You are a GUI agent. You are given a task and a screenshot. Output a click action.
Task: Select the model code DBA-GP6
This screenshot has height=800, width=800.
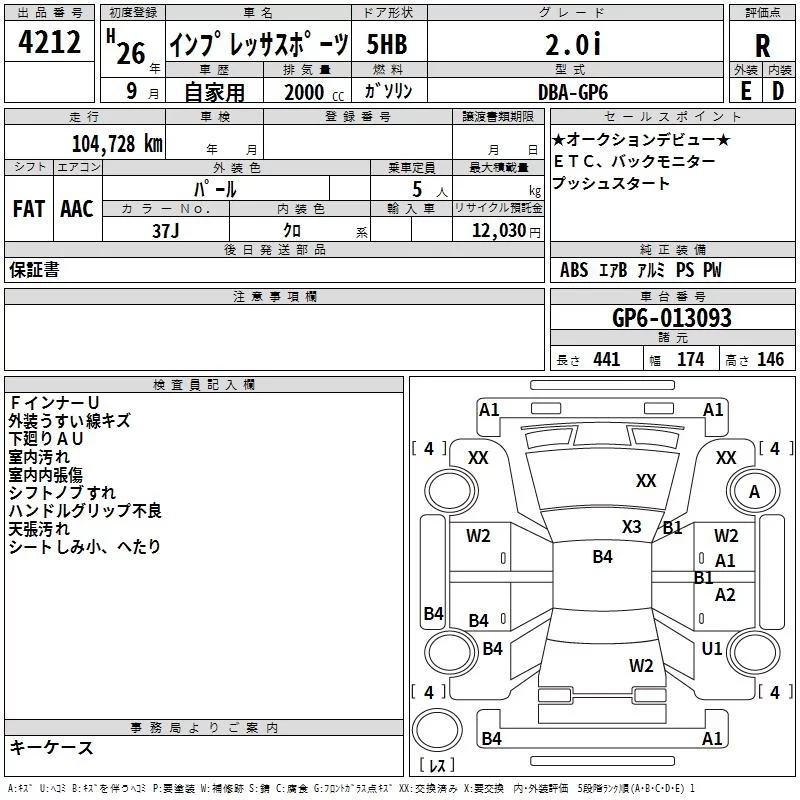coord(573,92)
